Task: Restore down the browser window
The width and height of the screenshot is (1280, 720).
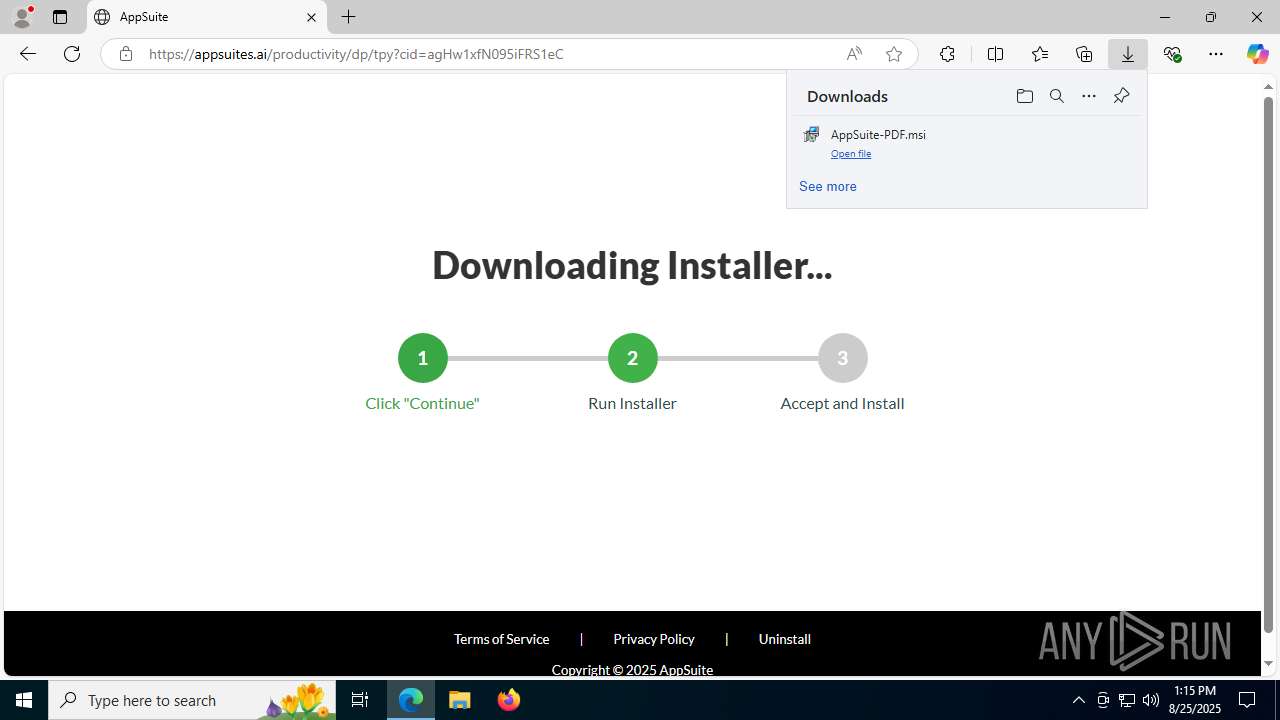Action: click(1210, 17)
